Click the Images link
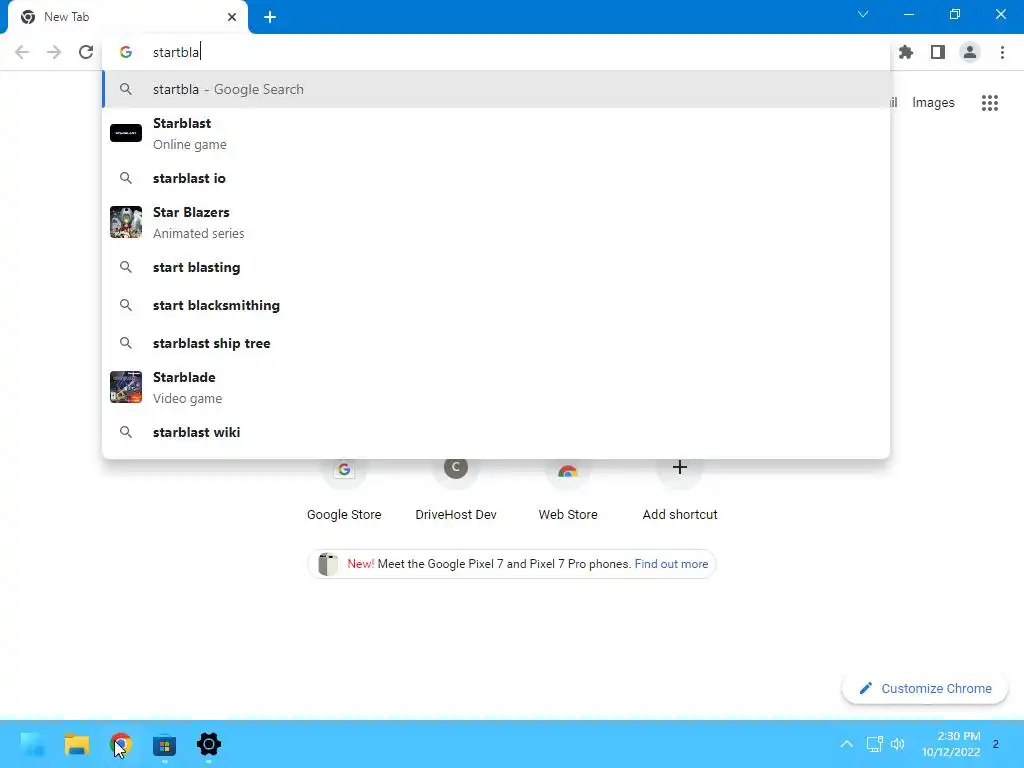Viewport: 1024px width, 768px height. click(x=933, y=103)
